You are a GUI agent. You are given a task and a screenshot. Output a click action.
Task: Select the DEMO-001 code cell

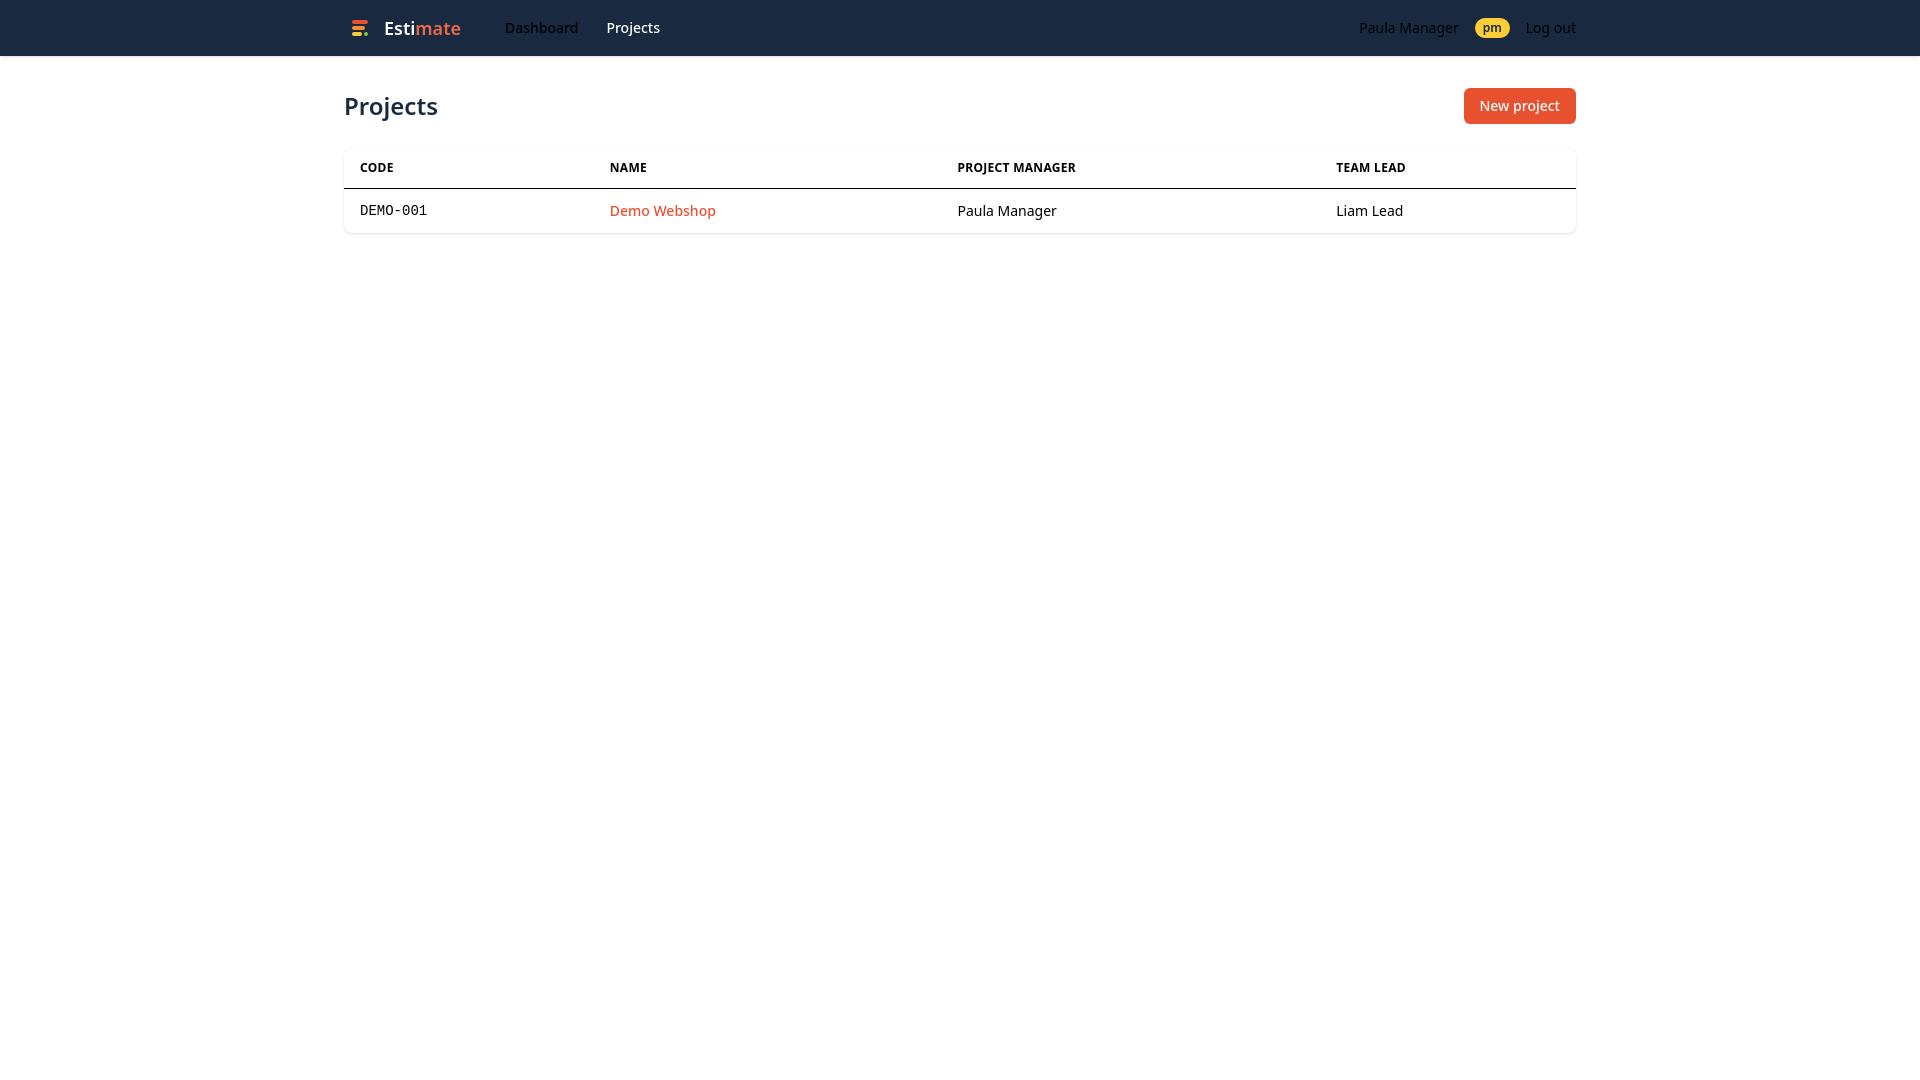click(468, 211)
